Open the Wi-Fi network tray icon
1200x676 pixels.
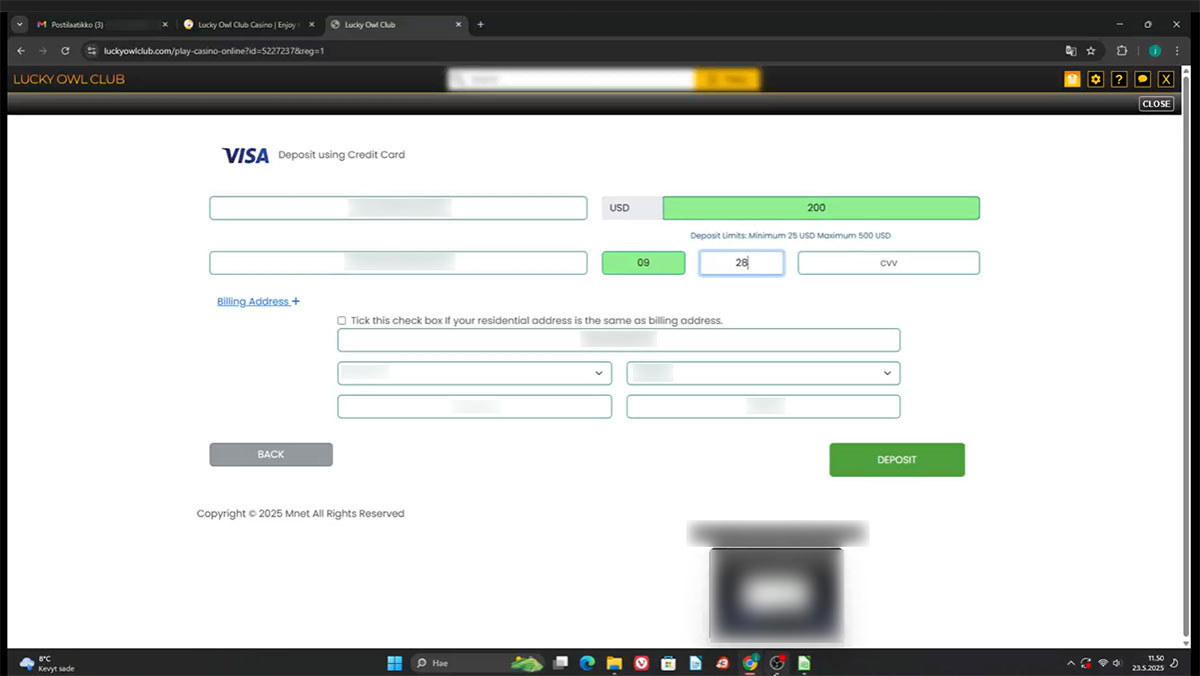[1103, 663]
